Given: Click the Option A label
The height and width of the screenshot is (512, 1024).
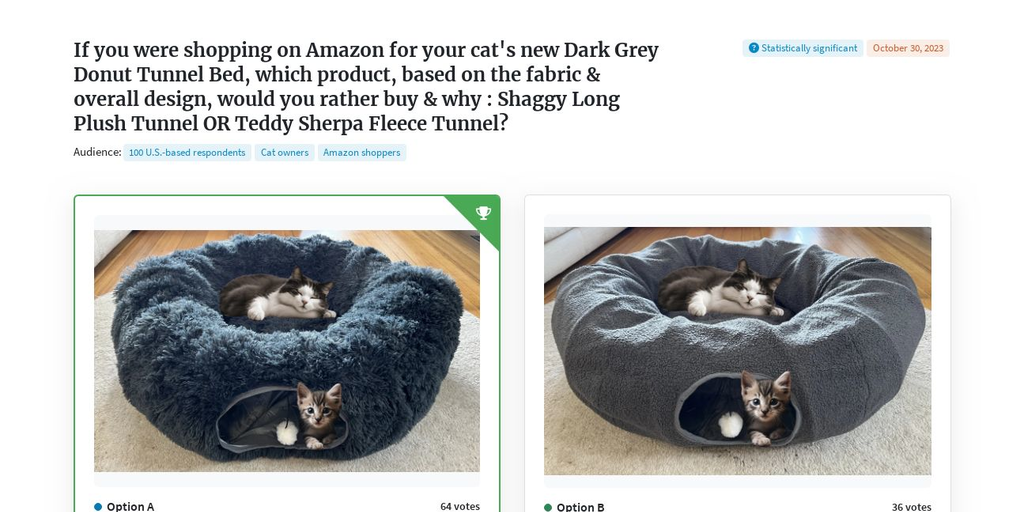Looking at the screenshot, I should (x=130, y=506).
